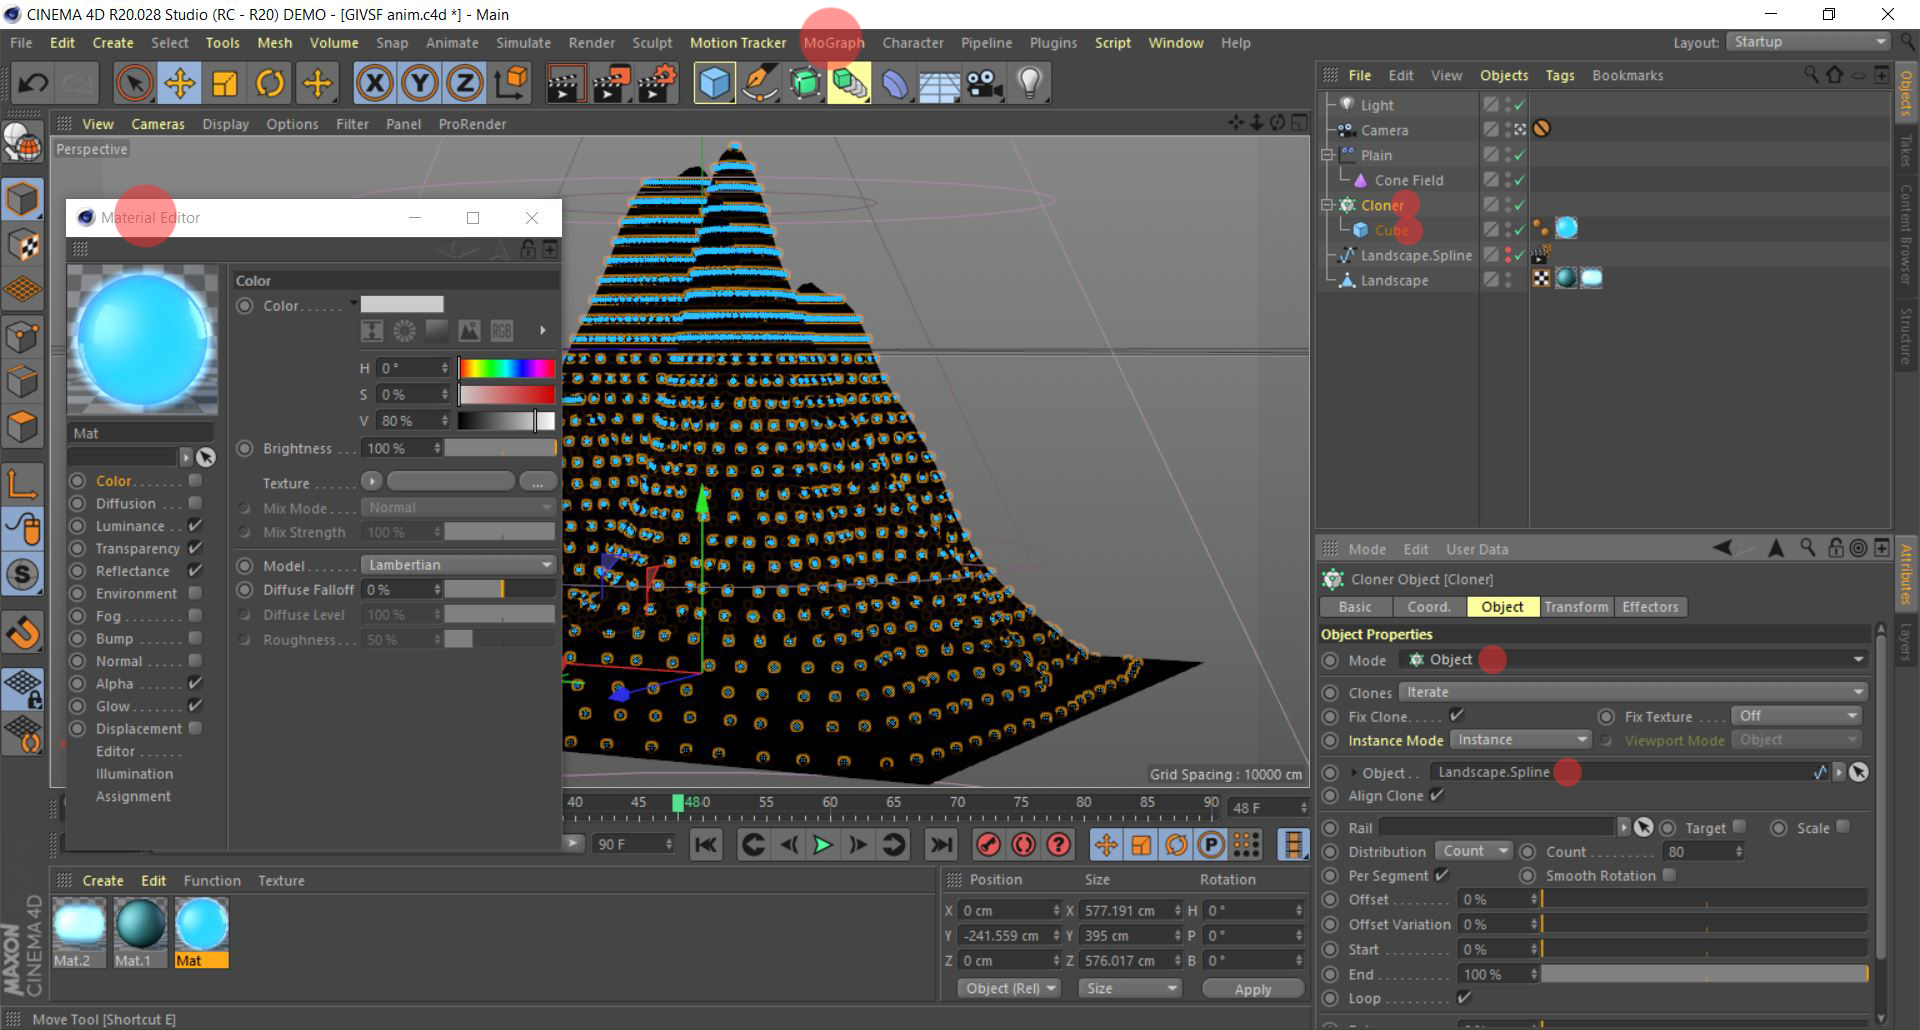Switch to the Coord. tab
The image size is (1920, 1030).
pos(1429,607)
